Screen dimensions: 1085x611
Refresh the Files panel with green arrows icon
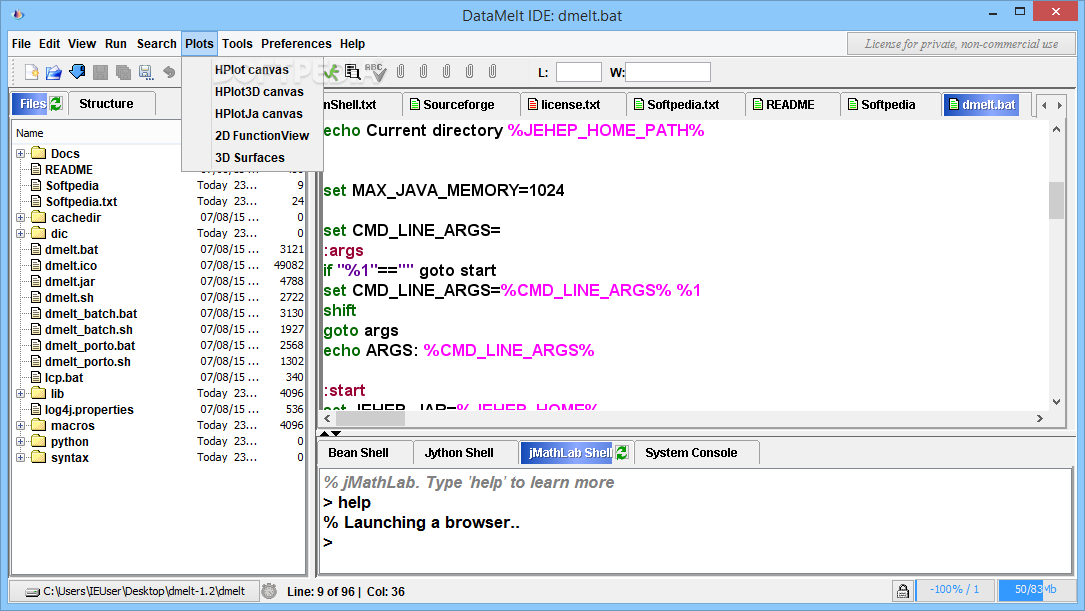click(x=56, y=104)
